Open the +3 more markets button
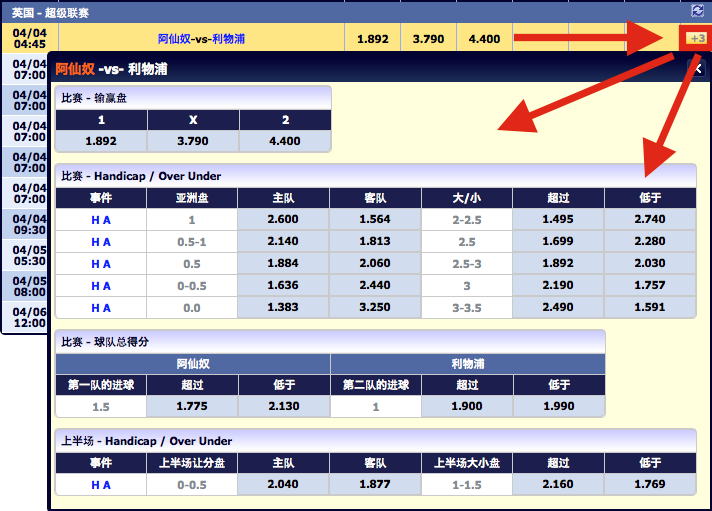Screen dimensions: 712x511 point(697,39)
